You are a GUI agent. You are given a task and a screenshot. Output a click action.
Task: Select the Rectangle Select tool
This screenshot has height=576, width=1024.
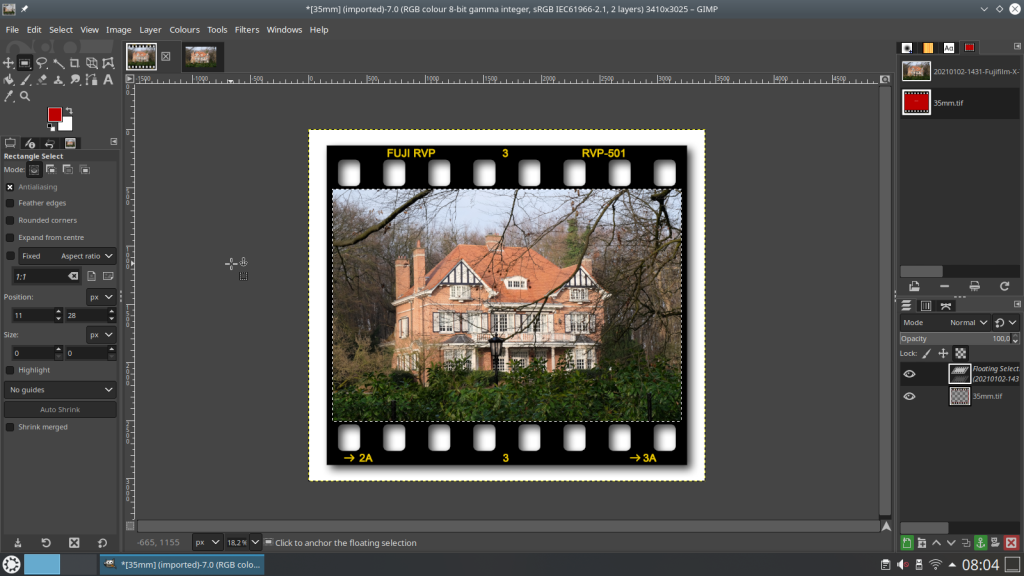[x=24, y=63]
